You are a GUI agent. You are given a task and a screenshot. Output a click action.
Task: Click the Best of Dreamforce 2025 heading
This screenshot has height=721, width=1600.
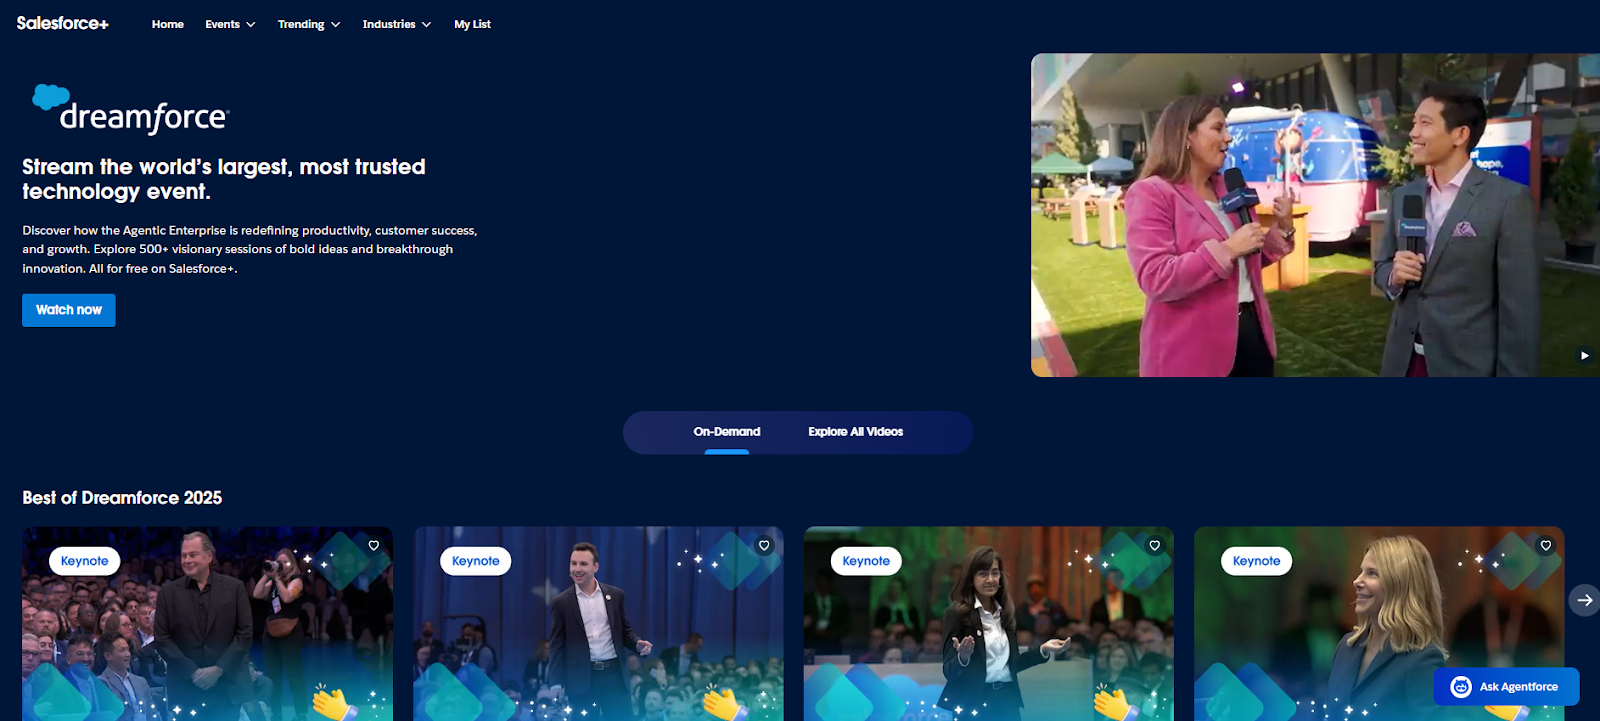click(122, 498)
